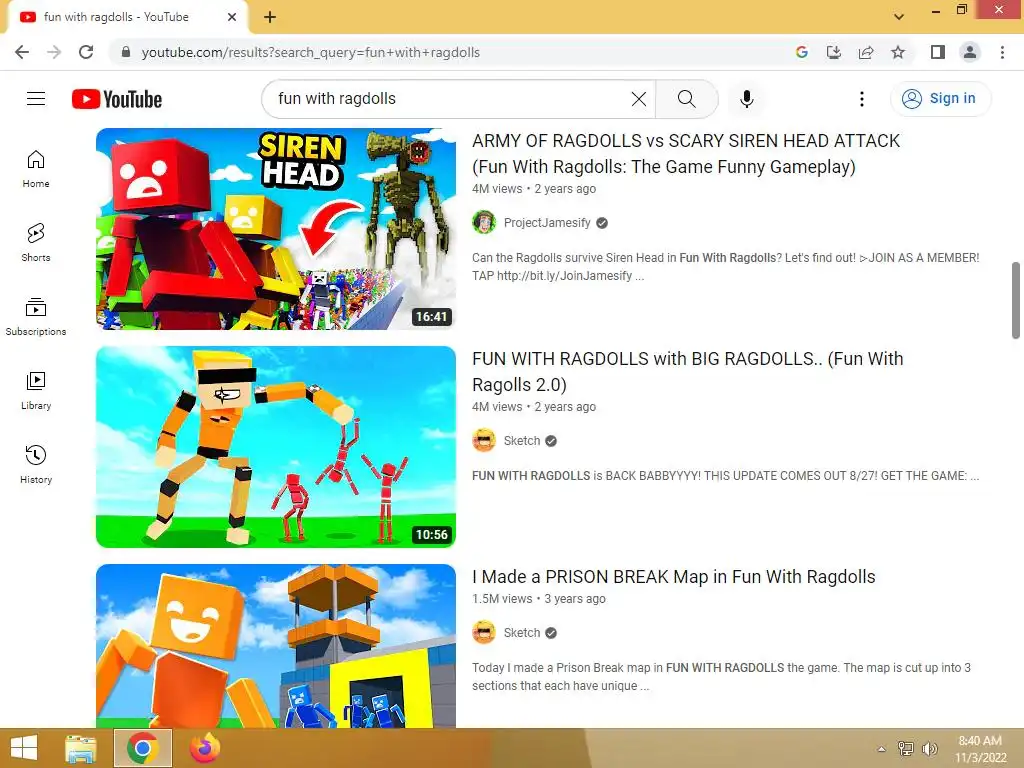1024x768 pixels.
Task: Open the BIG RAGDOLLS video thumbnail
Action: tap(276, 447)
